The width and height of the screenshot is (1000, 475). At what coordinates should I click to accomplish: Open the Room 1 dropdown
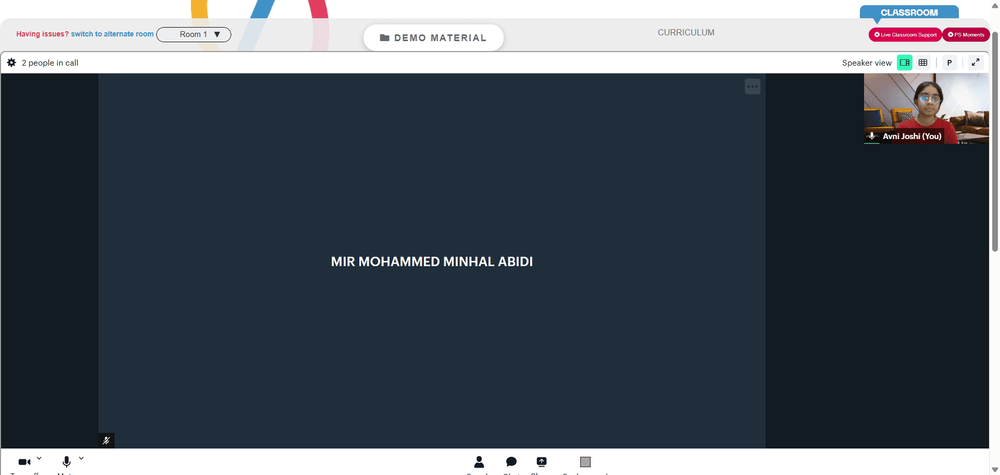pyautogui.click(x=194, y=34)
